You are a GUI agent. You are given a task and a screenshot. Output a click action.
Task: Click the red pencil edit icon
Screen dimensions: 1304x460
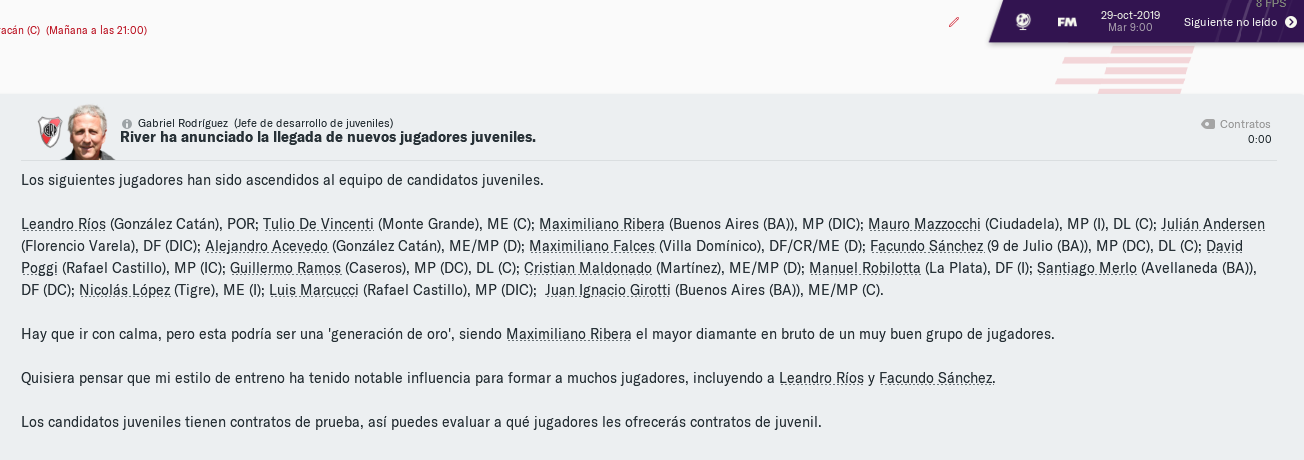click(x=954, y=22)
